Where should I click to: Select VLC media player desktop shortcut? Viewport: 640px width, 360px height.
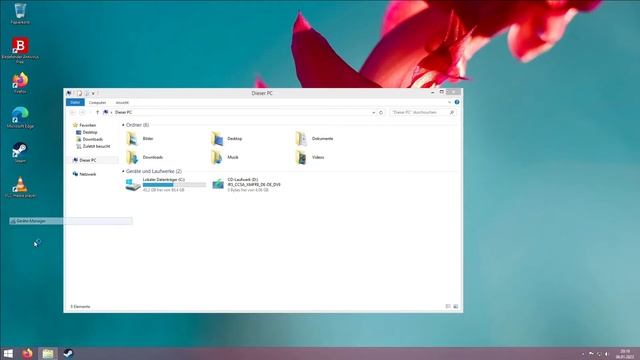[20, 187]
